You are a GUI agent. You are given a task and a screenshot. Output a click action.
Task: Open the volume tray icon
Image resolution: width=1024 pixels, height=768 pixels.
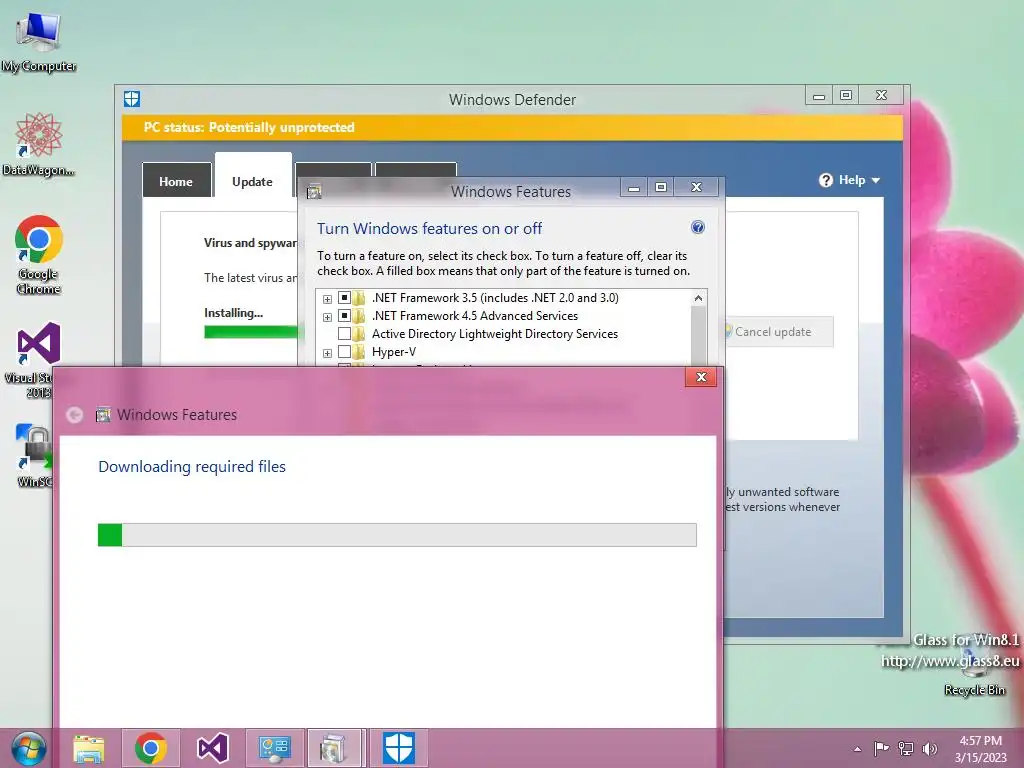[929, 748]
